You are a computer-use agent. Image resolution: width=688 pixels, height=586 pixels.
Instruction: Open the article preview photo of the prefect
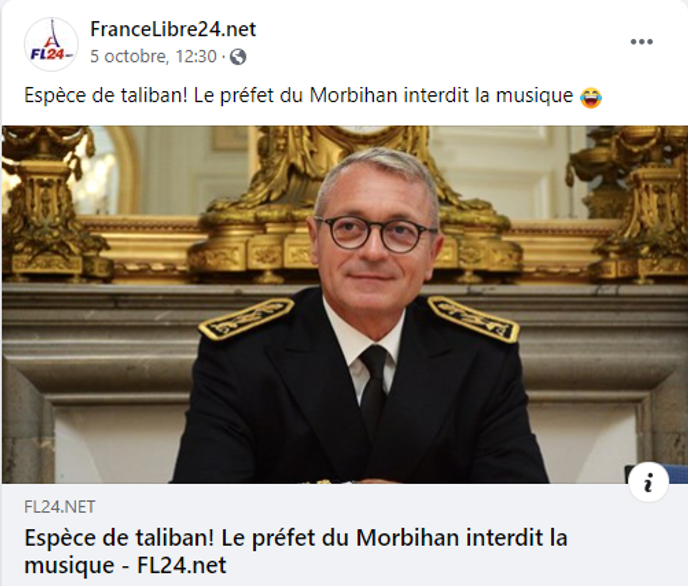[x=344, y=305]
